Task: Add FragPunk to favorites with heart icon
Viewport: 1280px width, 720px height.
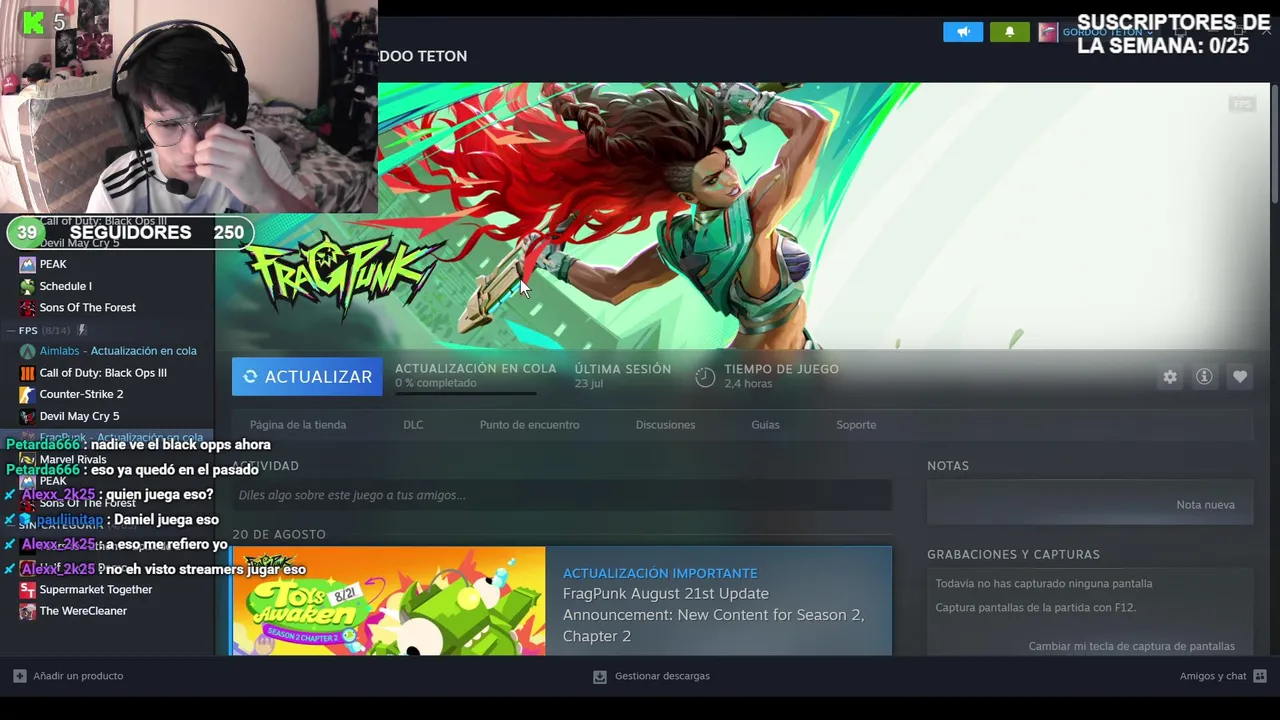Action: click(1240, 377)
